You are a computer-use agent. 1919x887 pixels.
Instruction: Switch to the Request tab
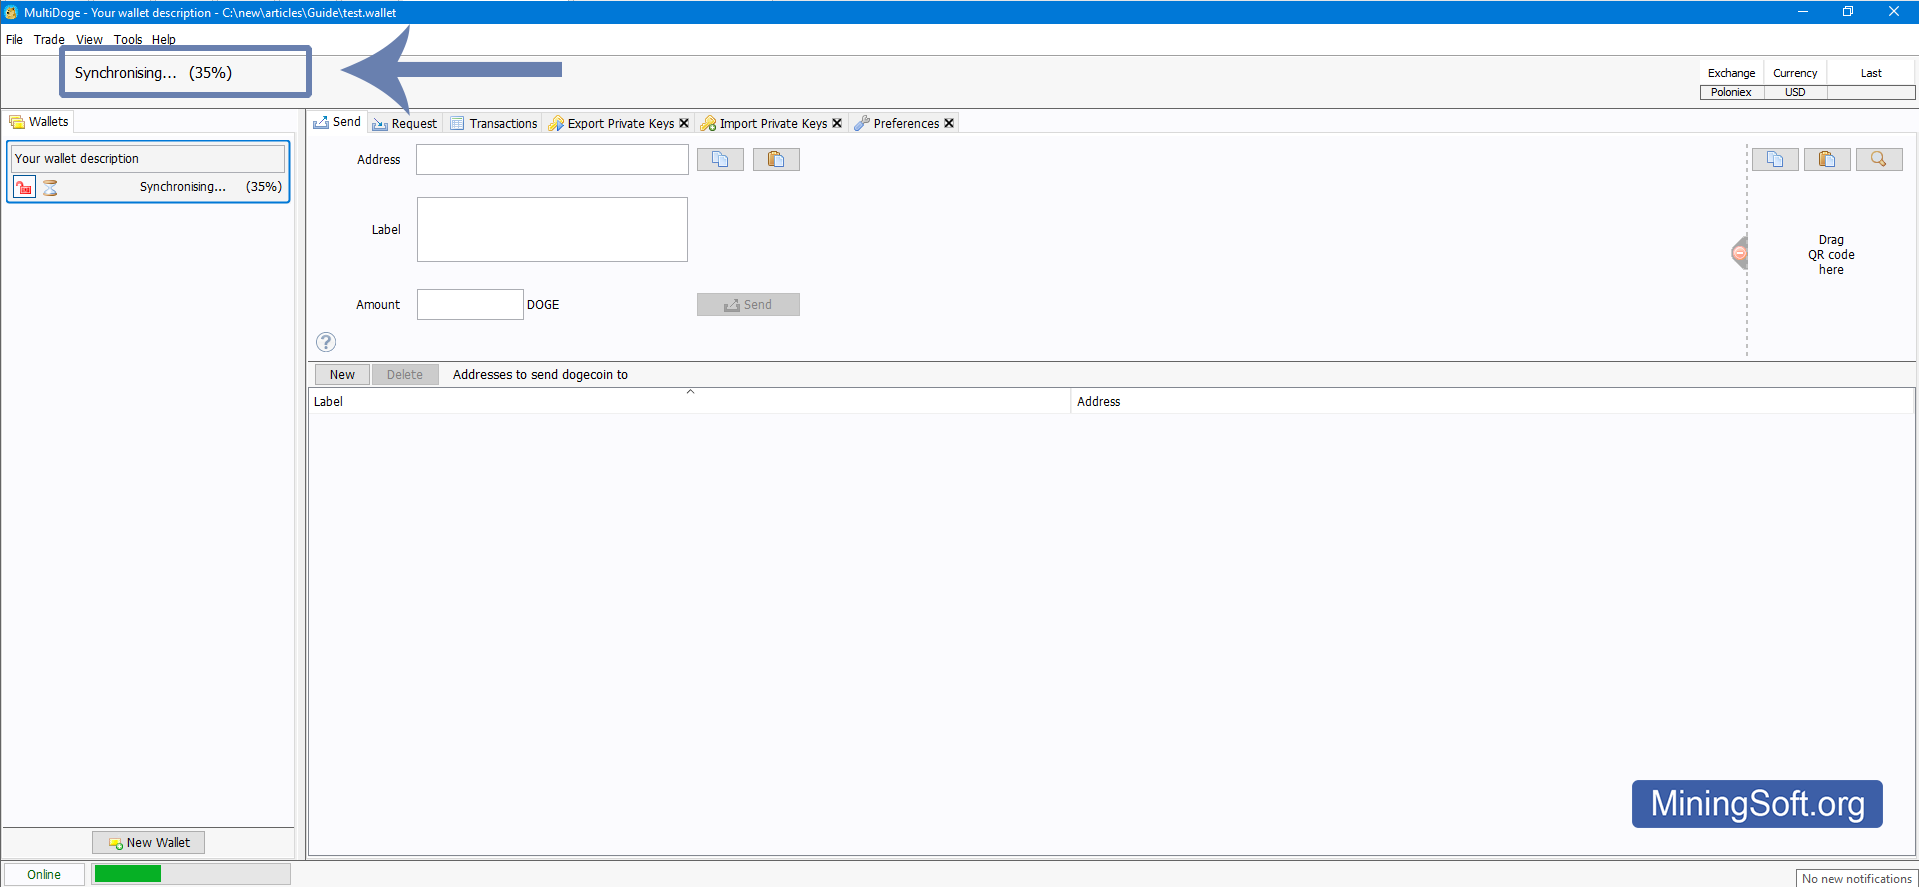(405, 123)
